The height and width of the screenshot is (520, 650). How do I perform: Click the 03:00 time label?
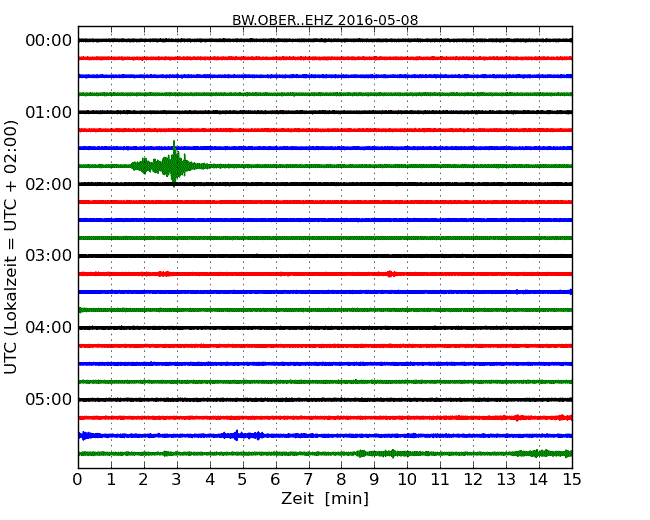click(49, 256)
